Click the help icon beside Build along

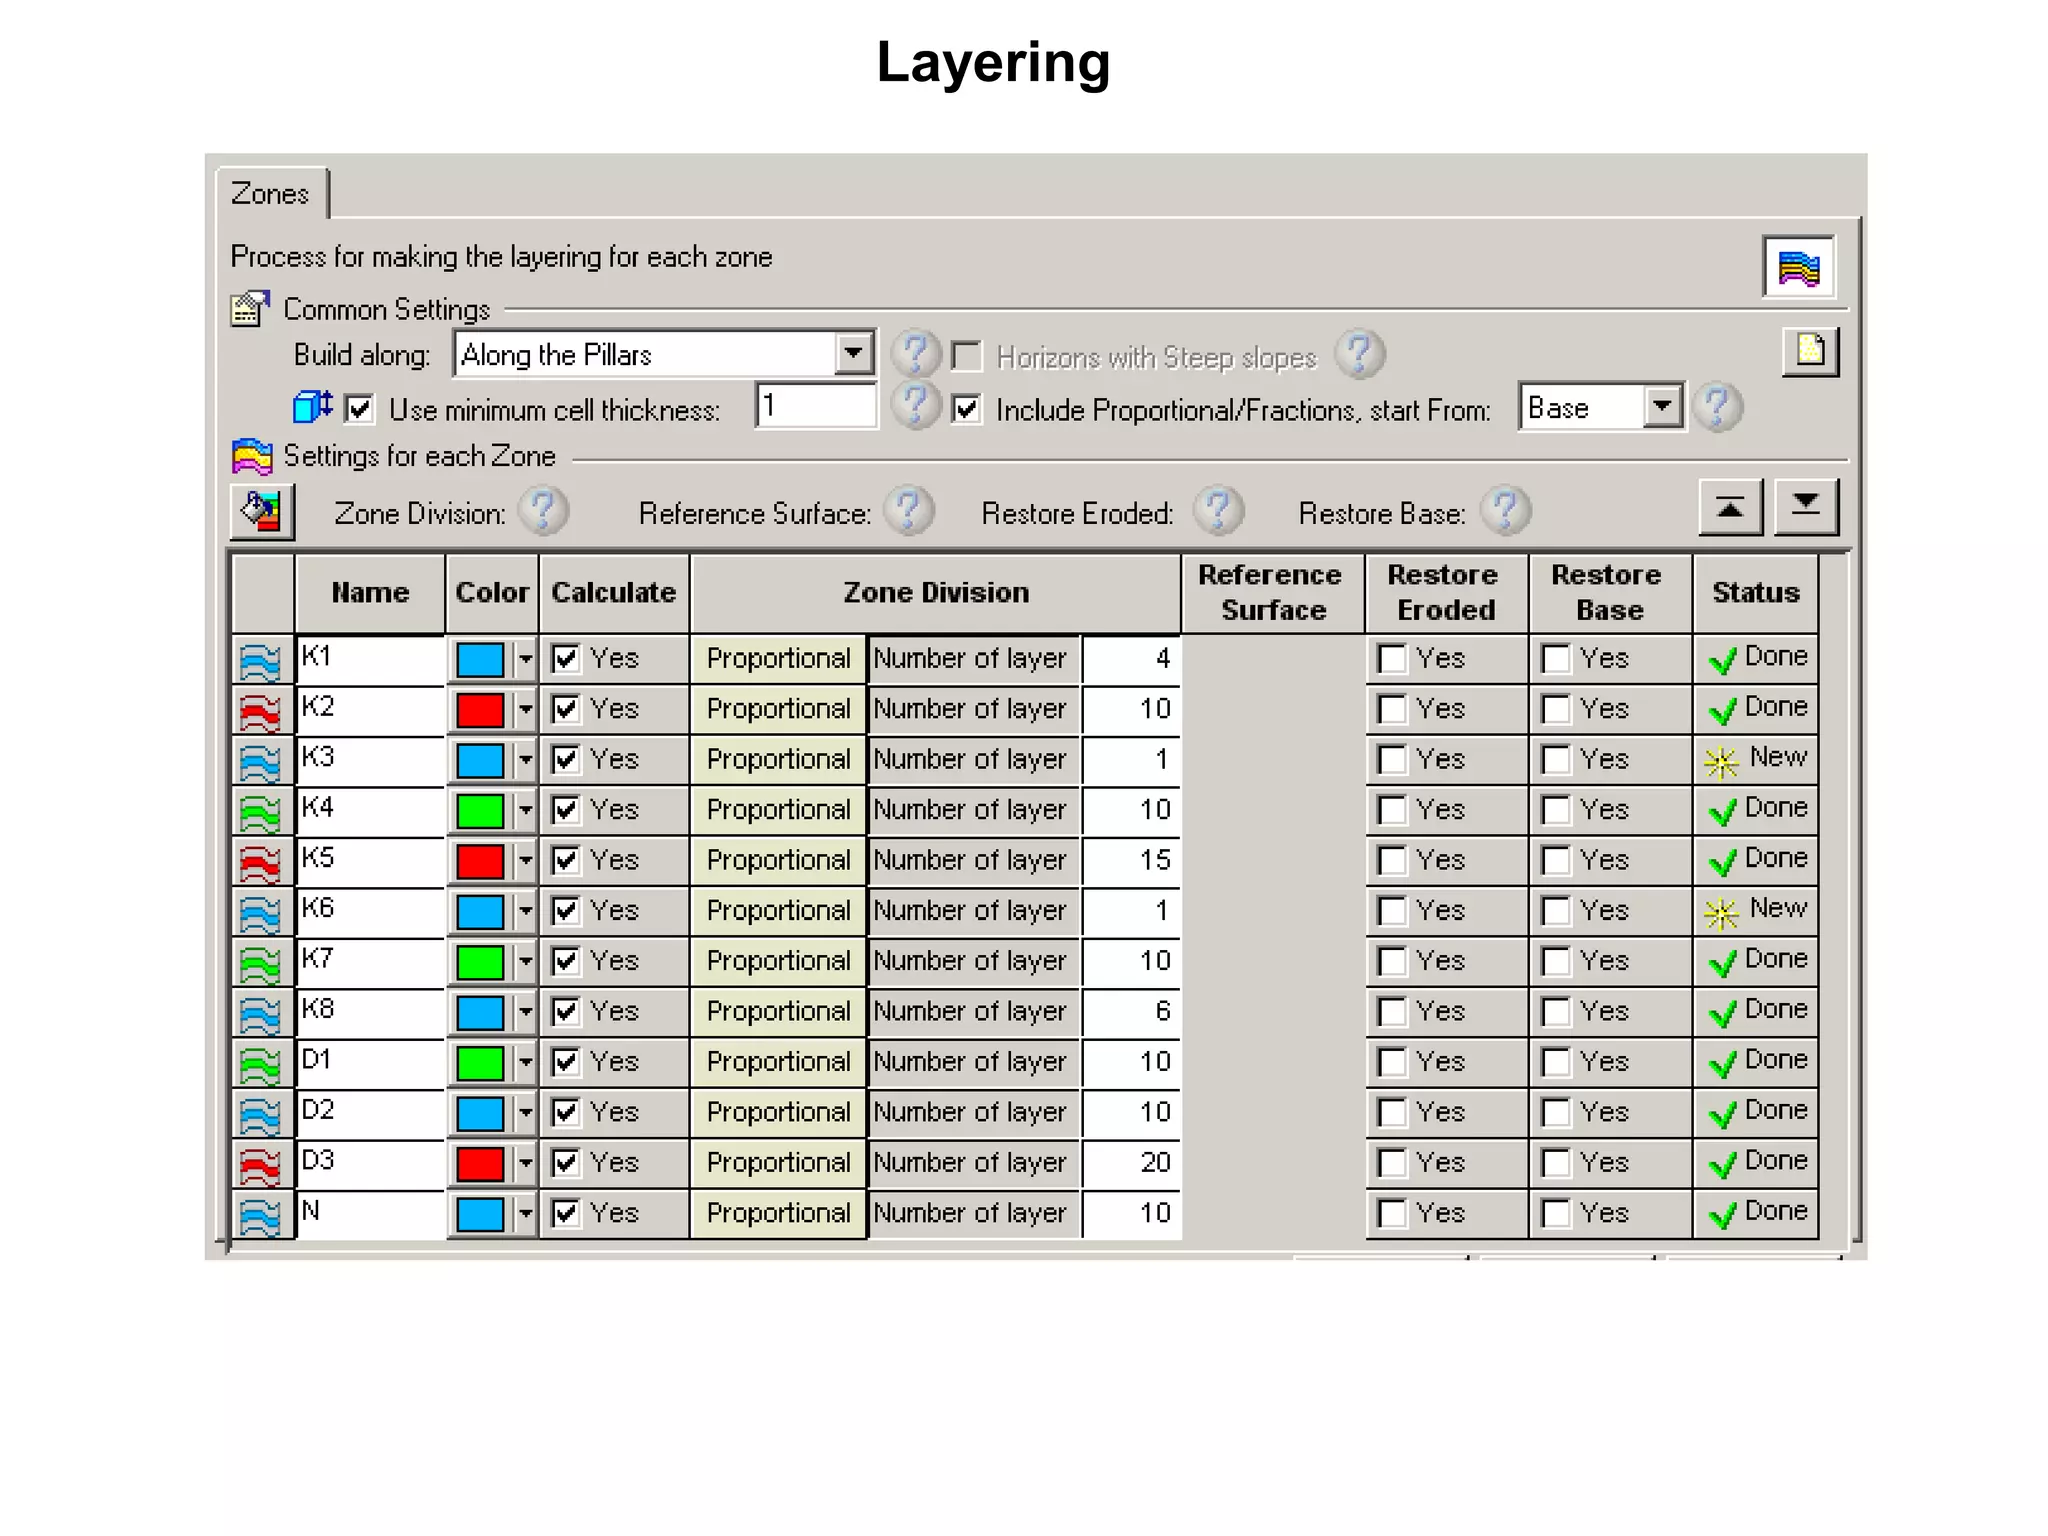915,354
